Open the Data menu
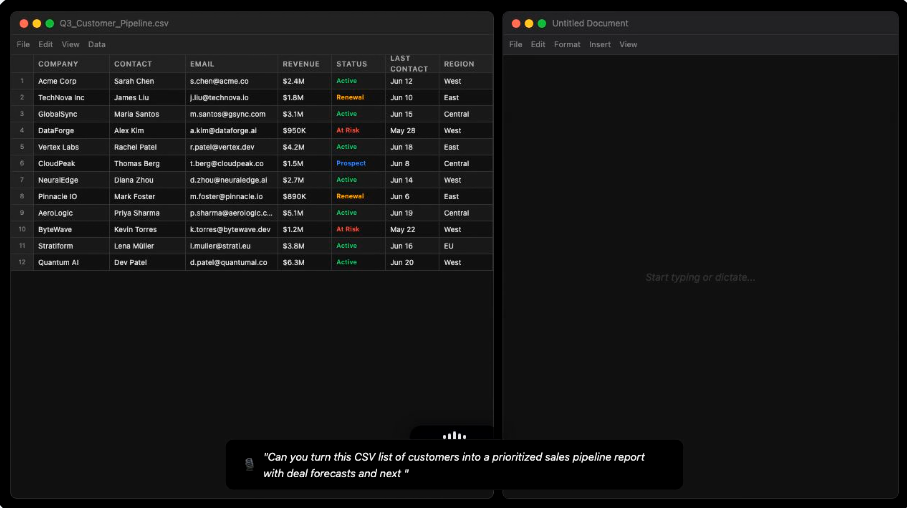This screenshot has height=508, width=907. pyautogui.click(x=97, y=44)
